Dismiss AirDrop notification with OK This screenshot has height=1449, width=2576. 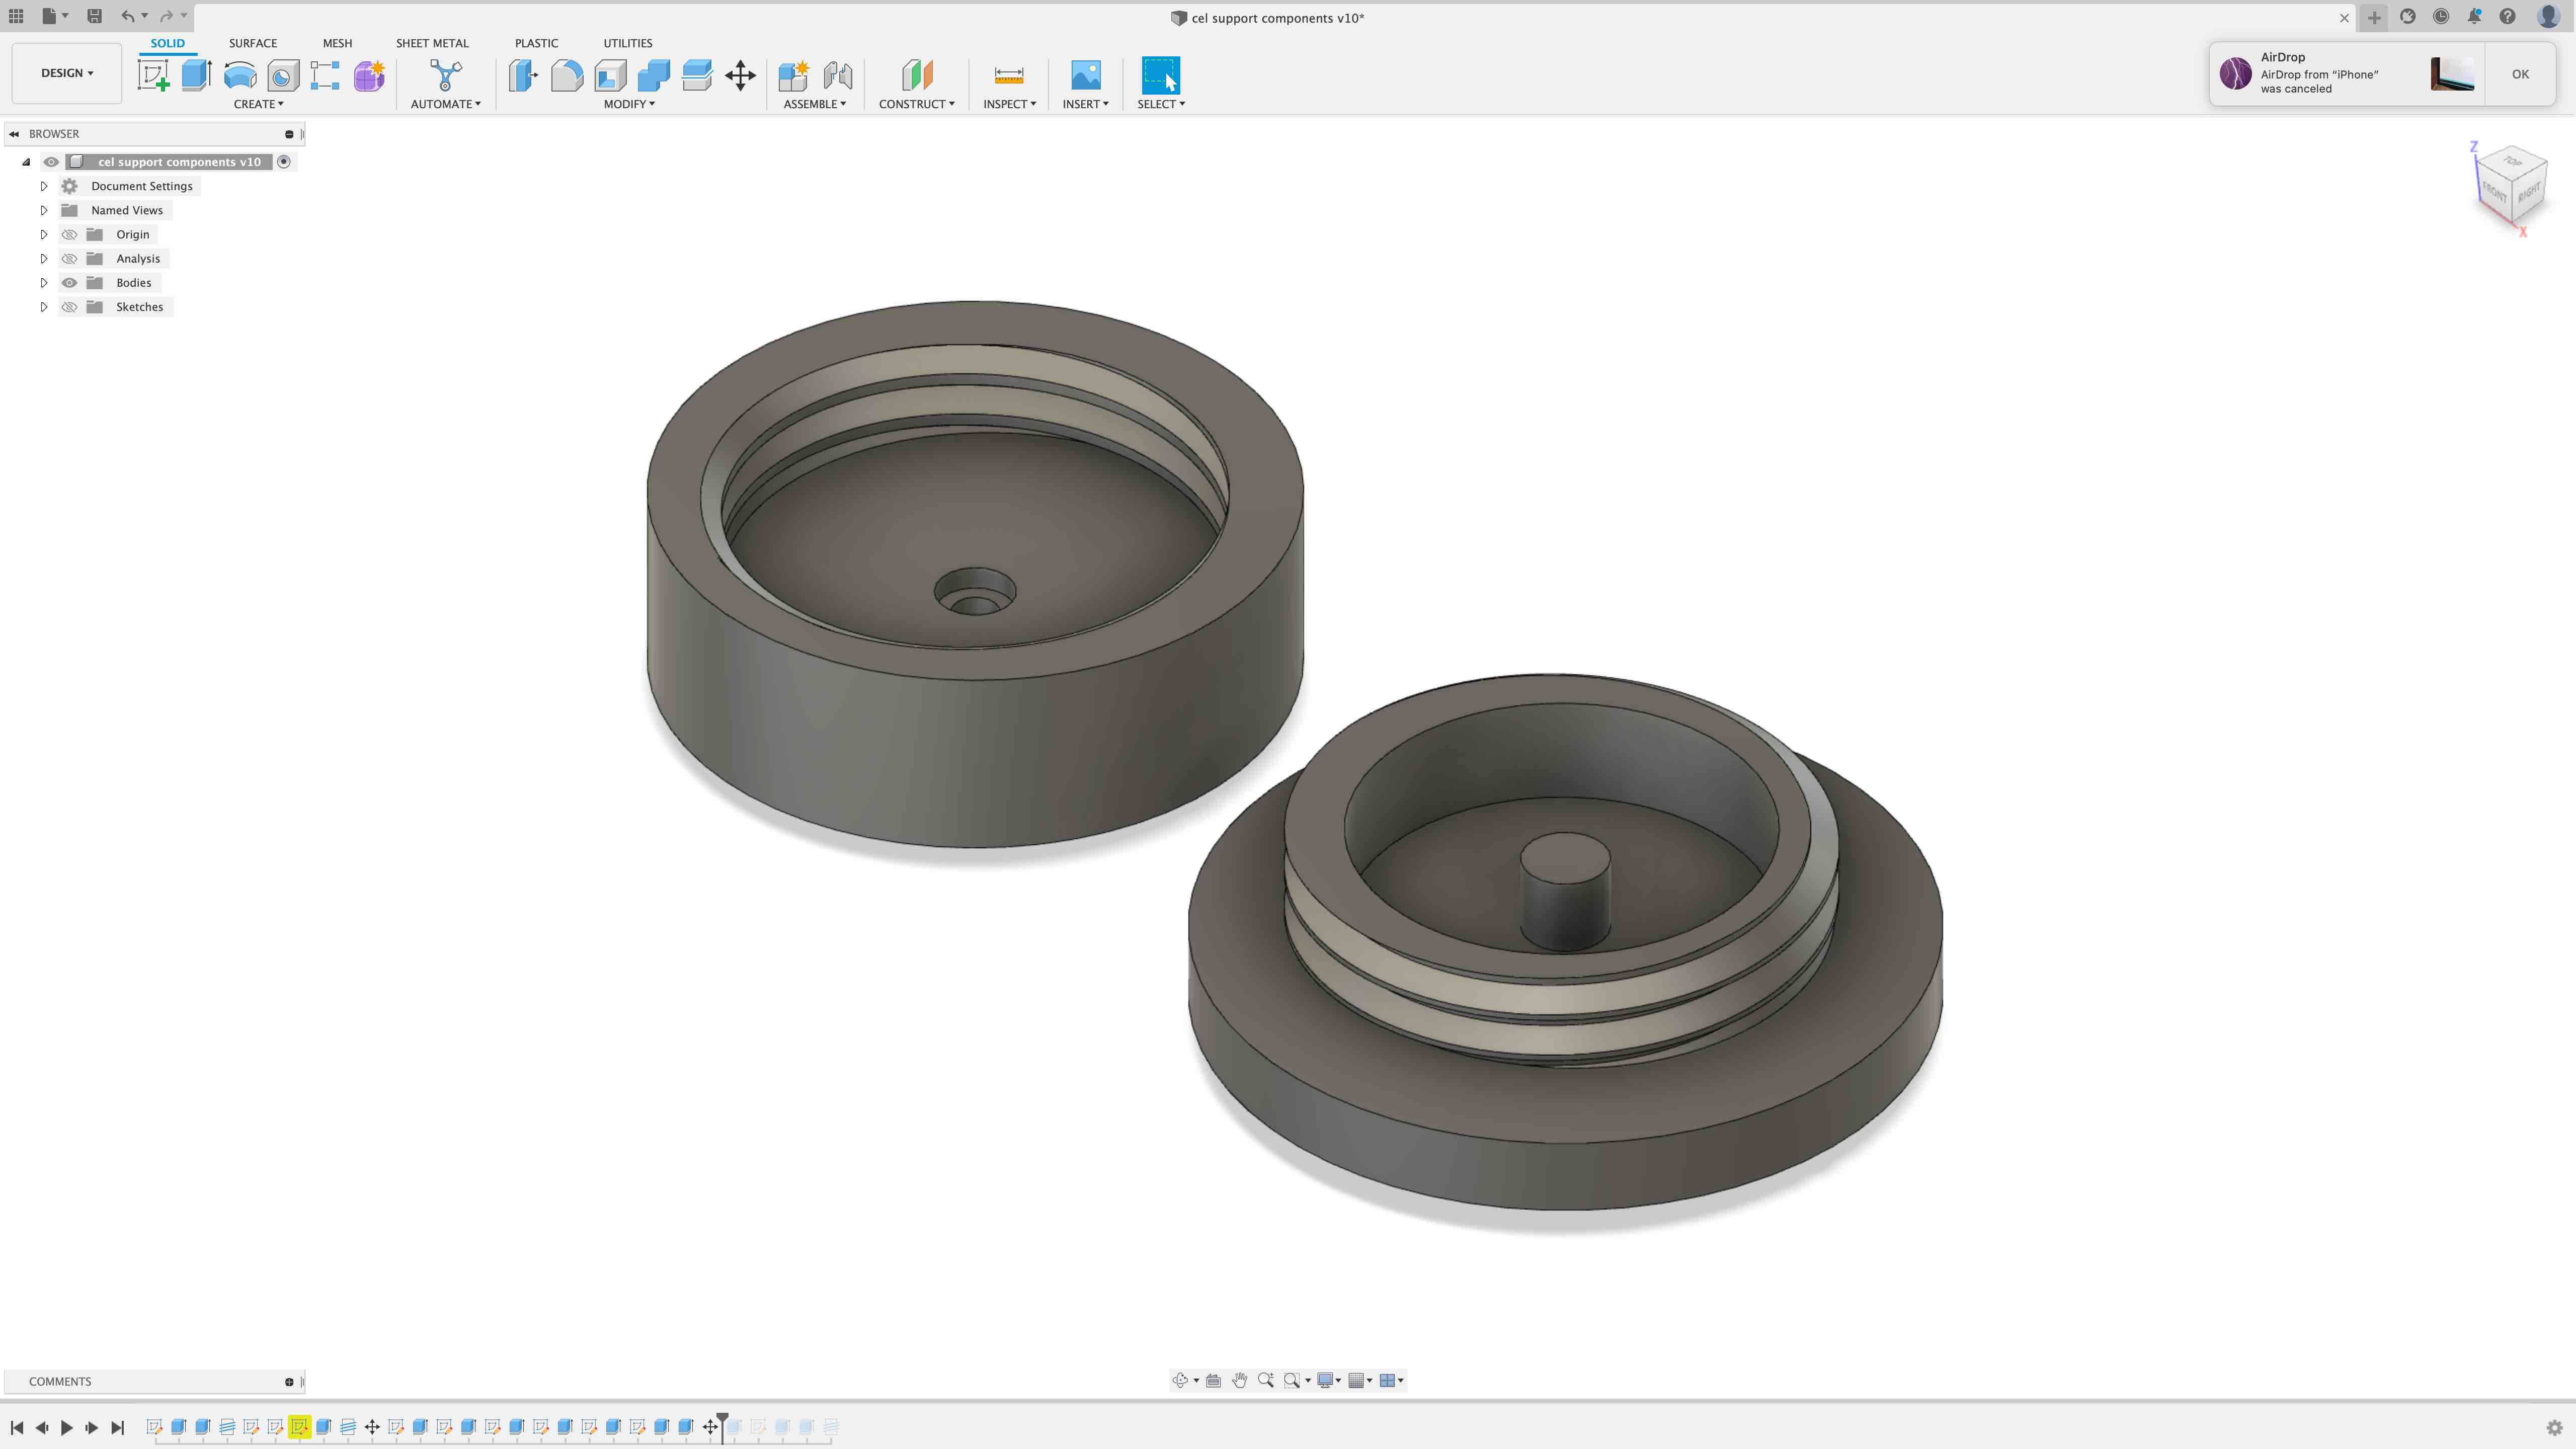[x=2519, y=74]
